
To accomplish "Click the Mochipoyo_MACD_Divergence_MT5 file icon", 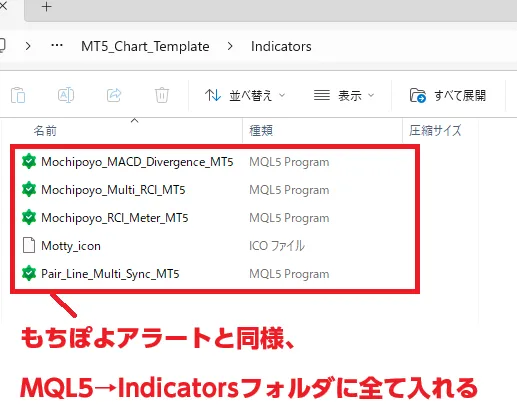I will 29,162.
